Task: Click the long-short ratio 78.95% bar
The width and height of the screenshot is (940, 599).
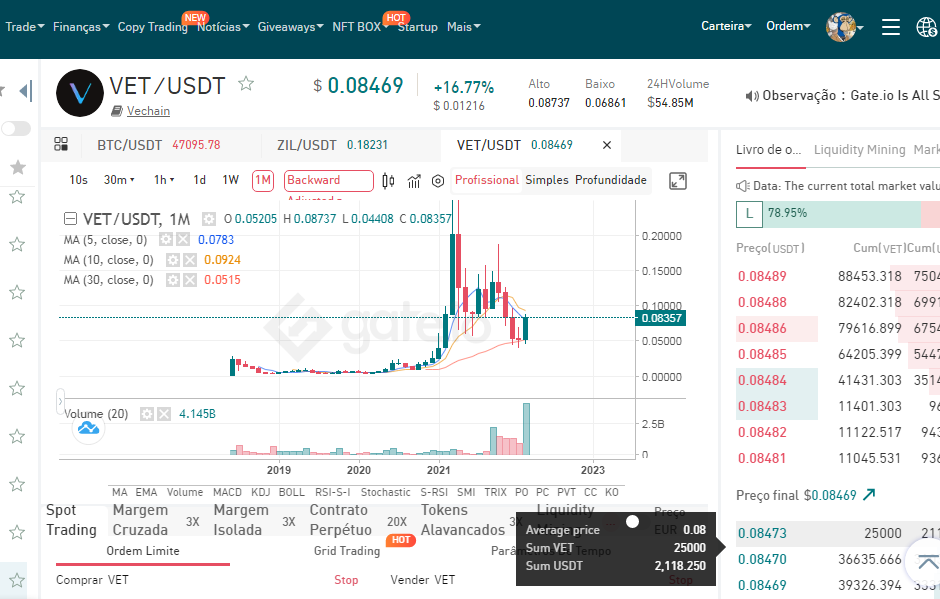Action: click(842, 214)
